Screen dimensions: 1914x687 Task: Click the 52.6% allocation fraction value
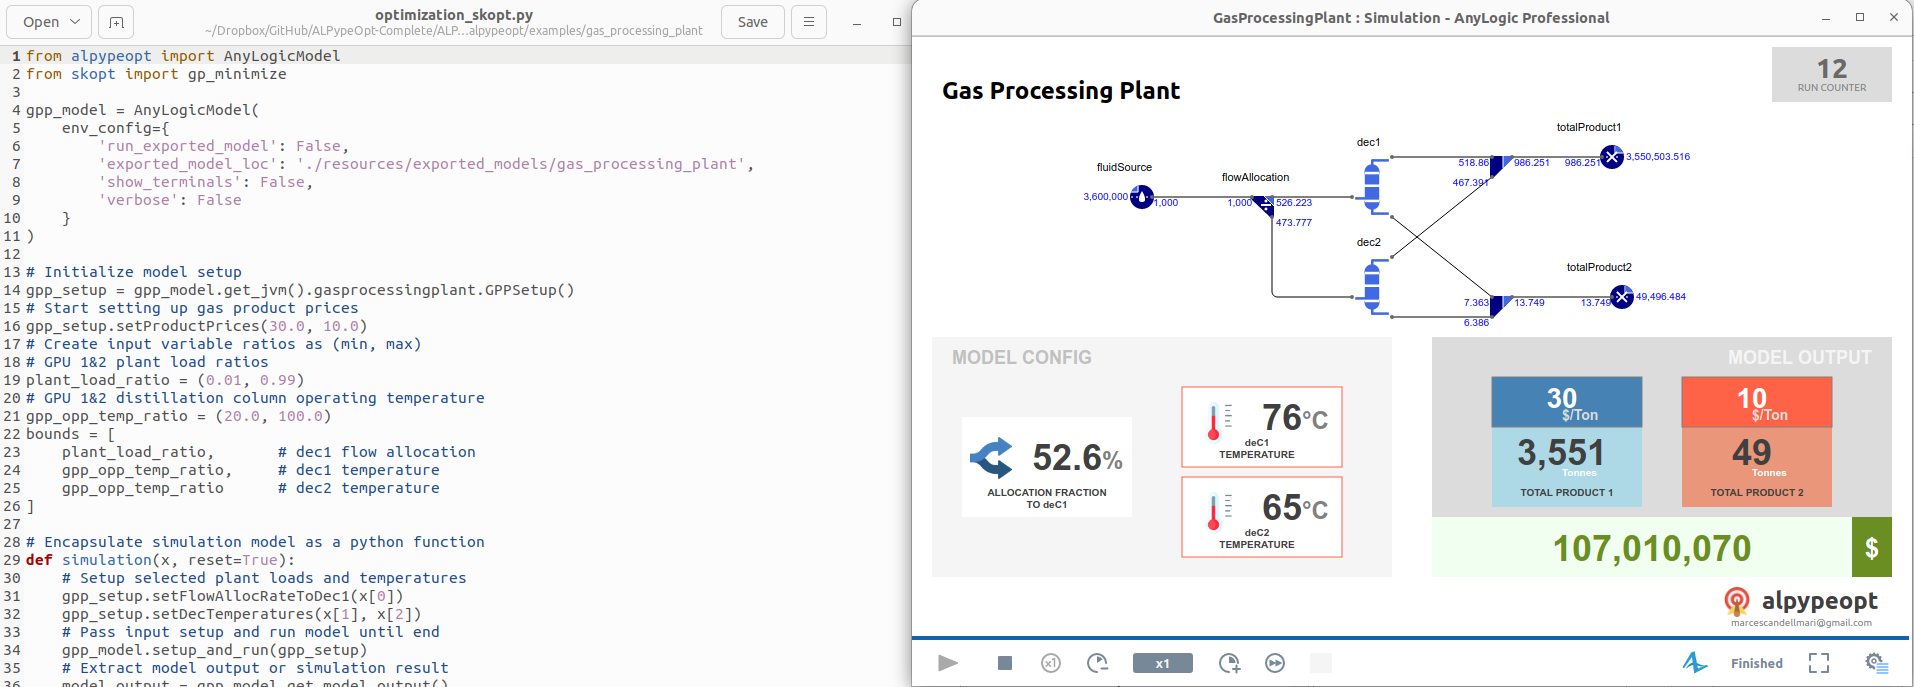point(1077,458)
